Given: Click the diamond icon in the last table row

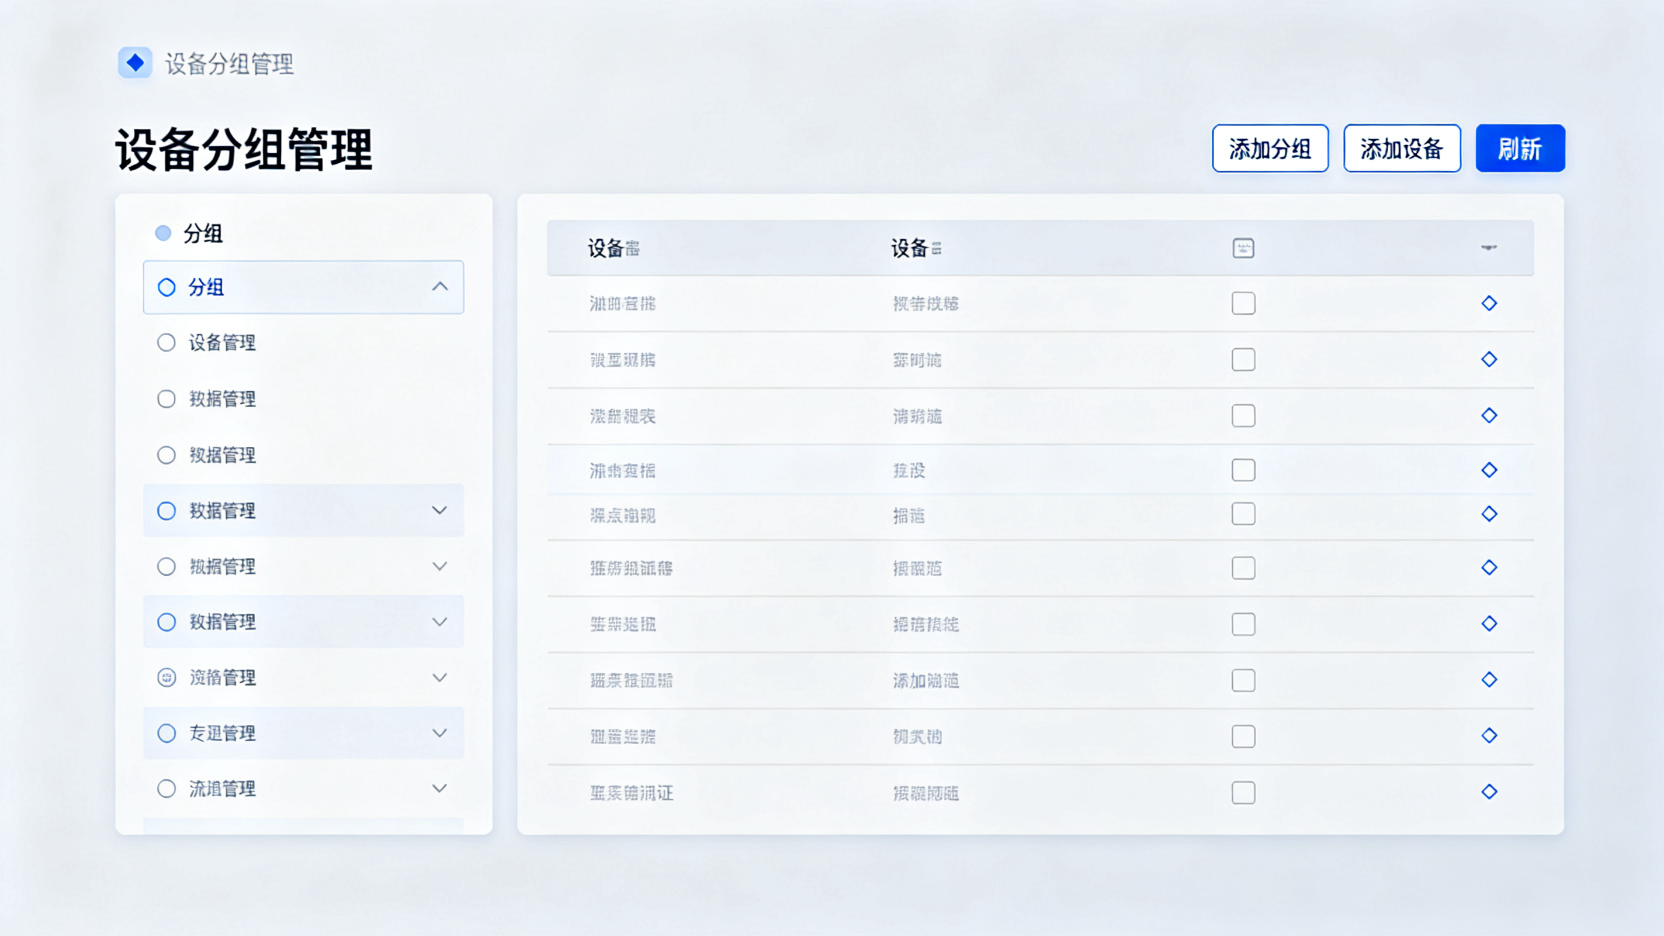Looking at the screenshot, I should [x=1489, y=791].
